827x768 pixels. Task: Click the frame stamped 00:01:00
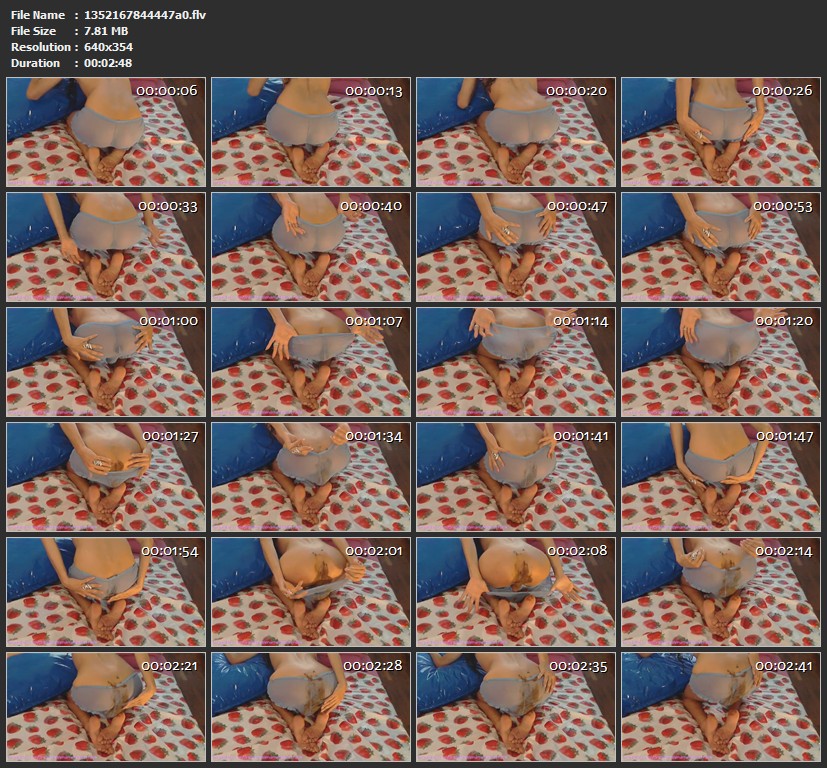[105, 361]
